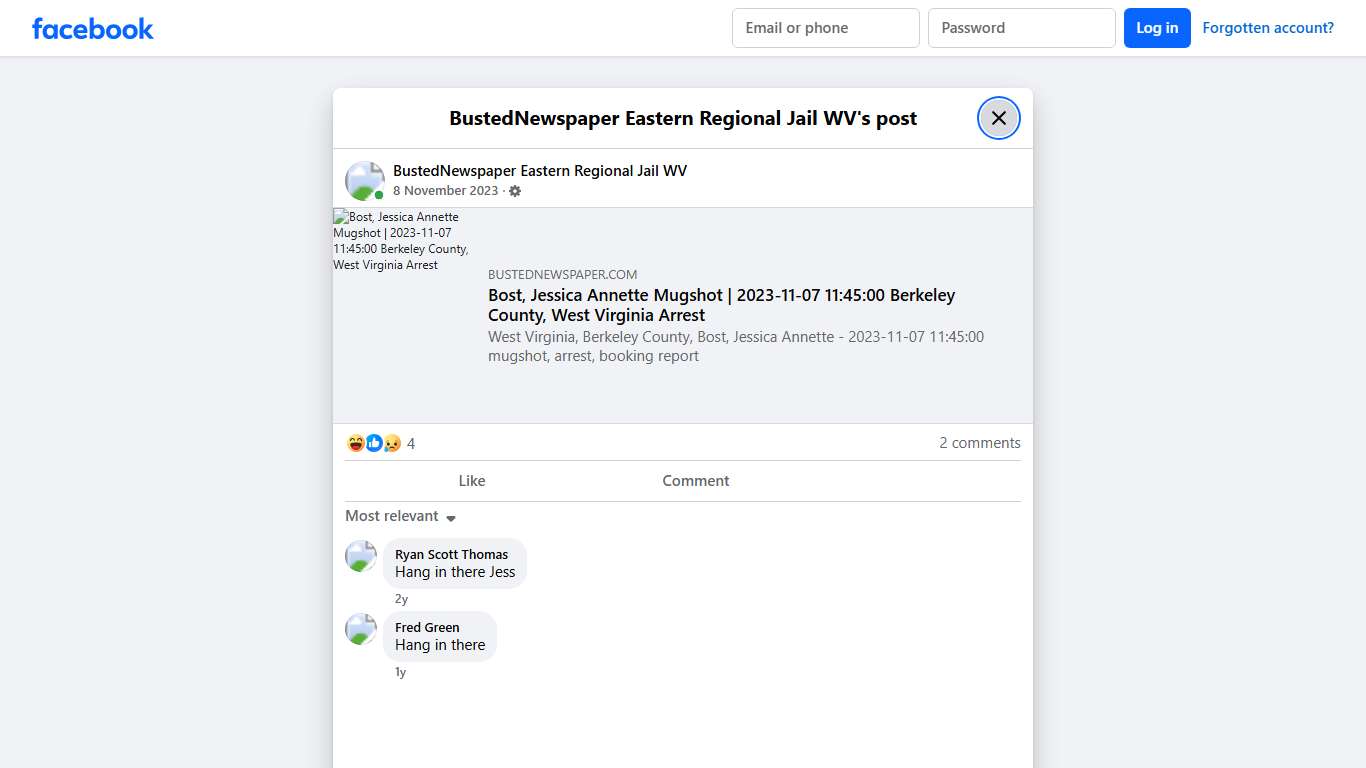Open the post privacy gear icon
The height and width of the screenshot is (768, 1366).
pos(515,191)
